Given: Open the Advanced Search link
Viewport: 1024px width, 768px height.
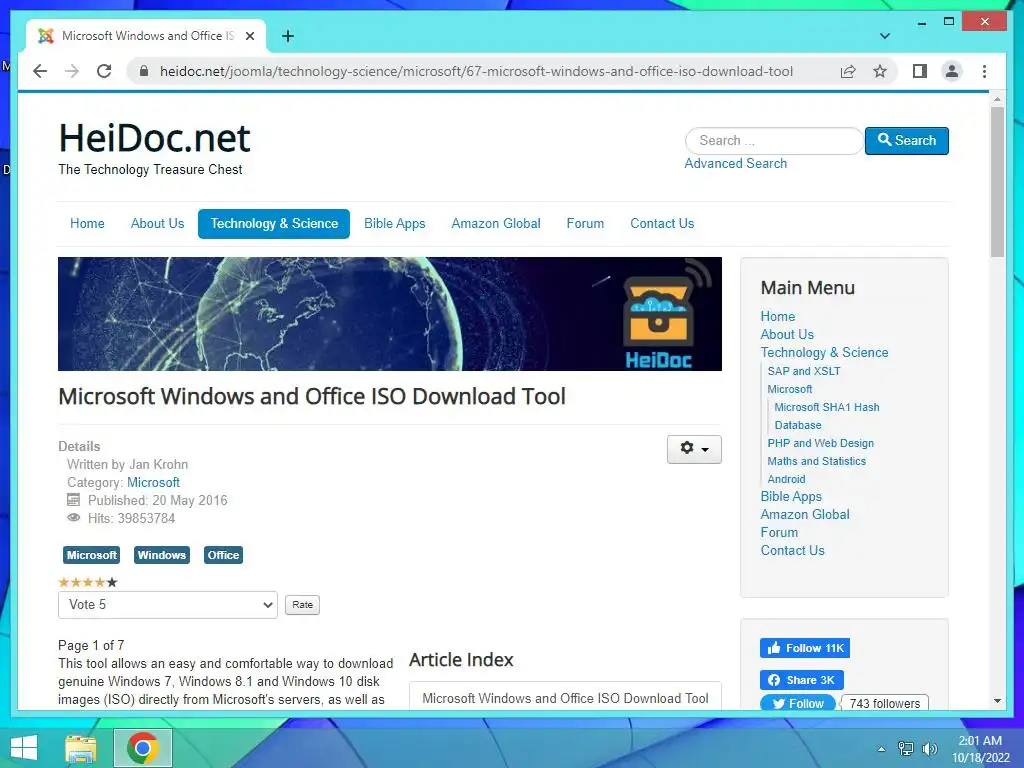Looking at the screenshot, I should point(735,163).
